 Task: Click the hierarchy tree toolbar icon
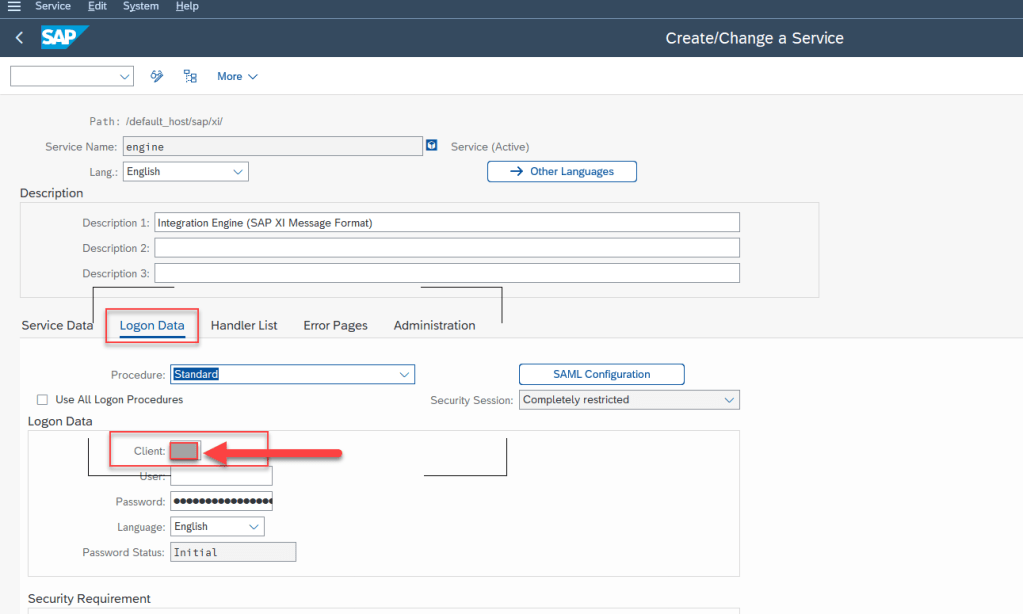click(190, 76)
